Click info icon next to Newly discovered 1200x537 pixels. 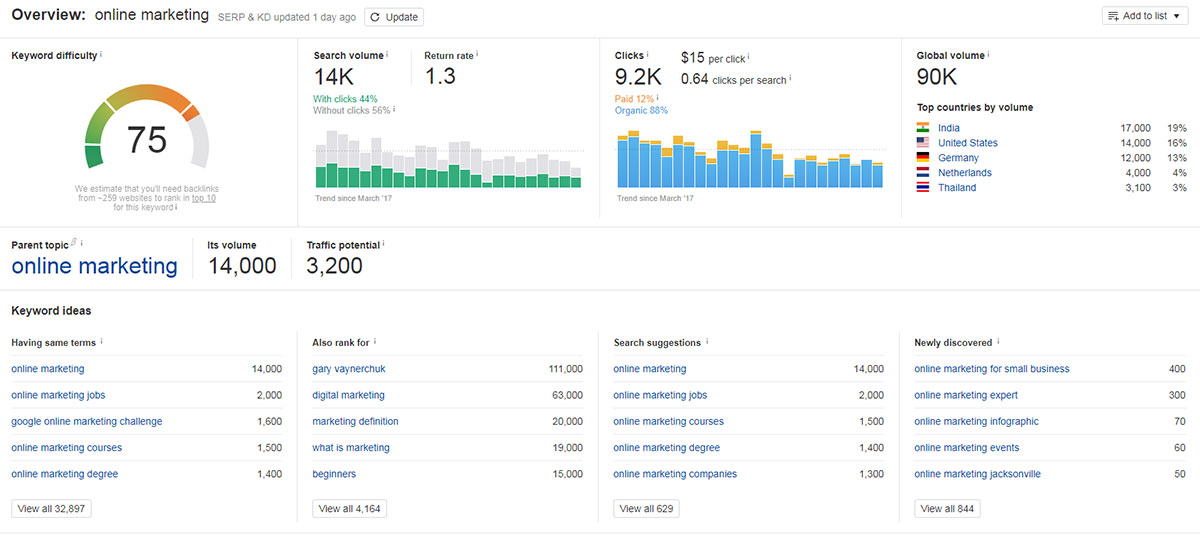point(998,342)
